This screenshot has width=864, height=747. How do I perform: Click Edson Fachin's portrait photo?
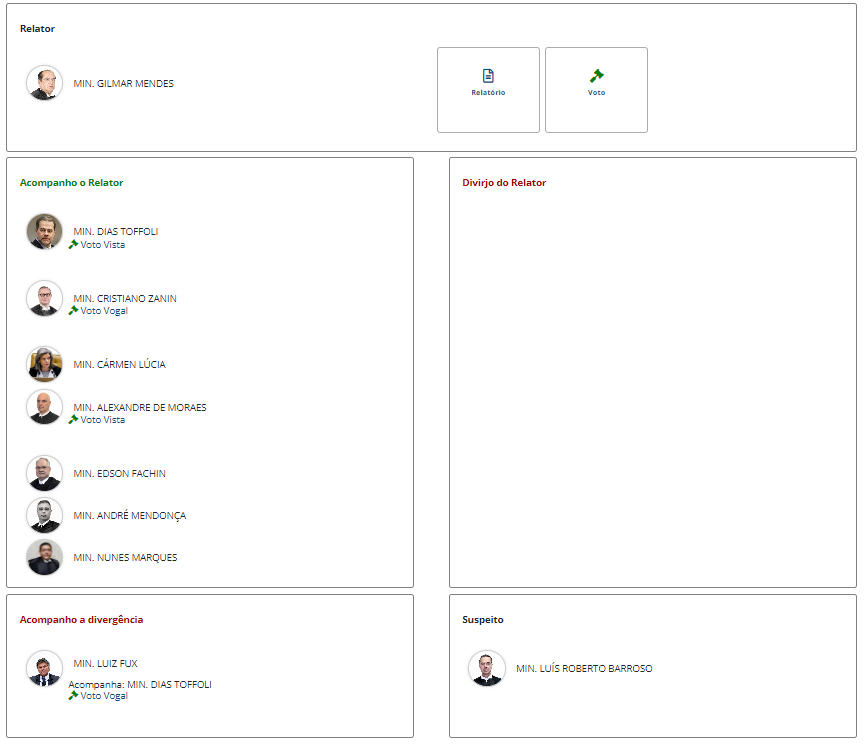pos(44,473)
